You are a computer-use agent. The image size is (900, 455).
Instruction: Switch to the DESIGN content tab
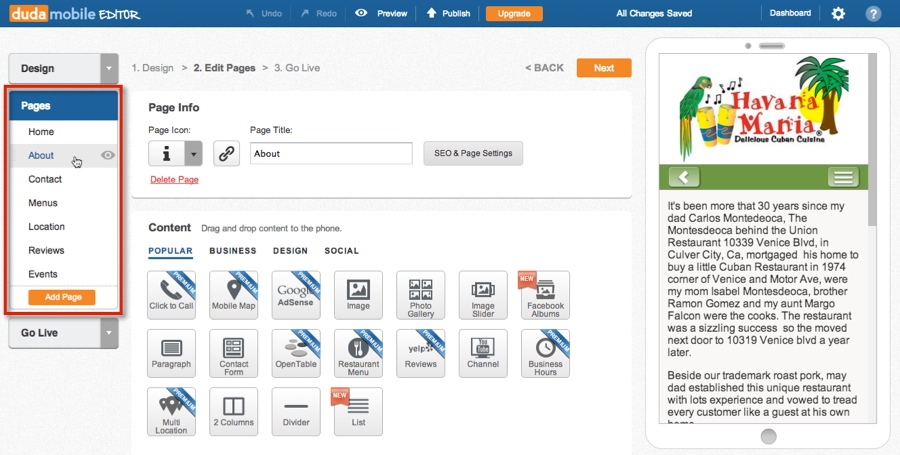[x=290, y=251]
